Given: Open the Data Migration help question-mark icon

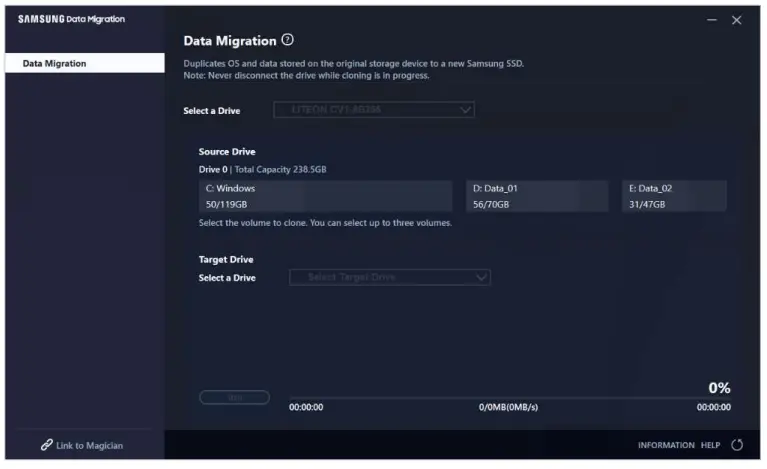Looking at the screenshot, I should [x=288, y=40].
